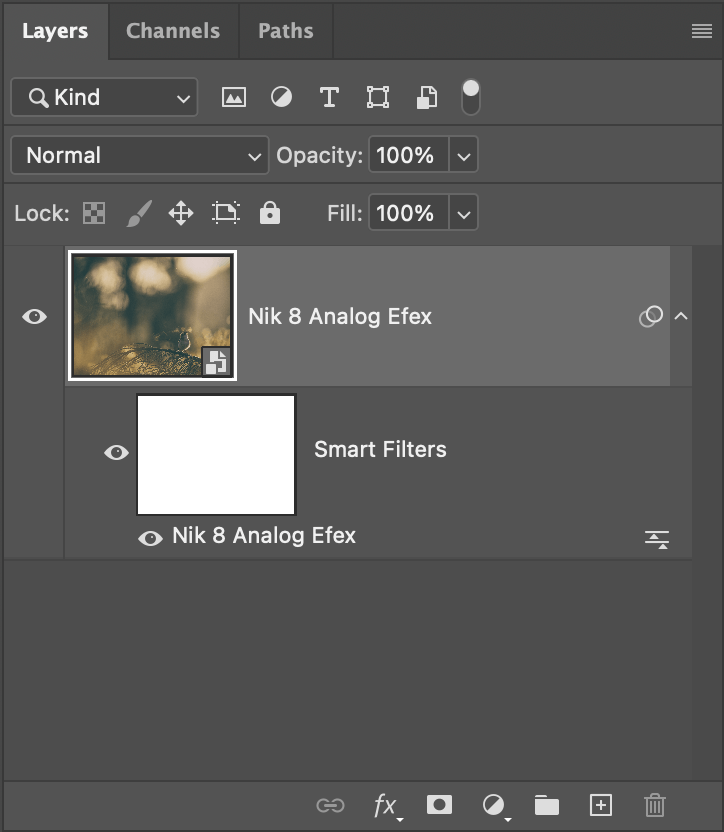
Task: Add a layer mask from bottom bar
Action: click(x=439, y=805)
